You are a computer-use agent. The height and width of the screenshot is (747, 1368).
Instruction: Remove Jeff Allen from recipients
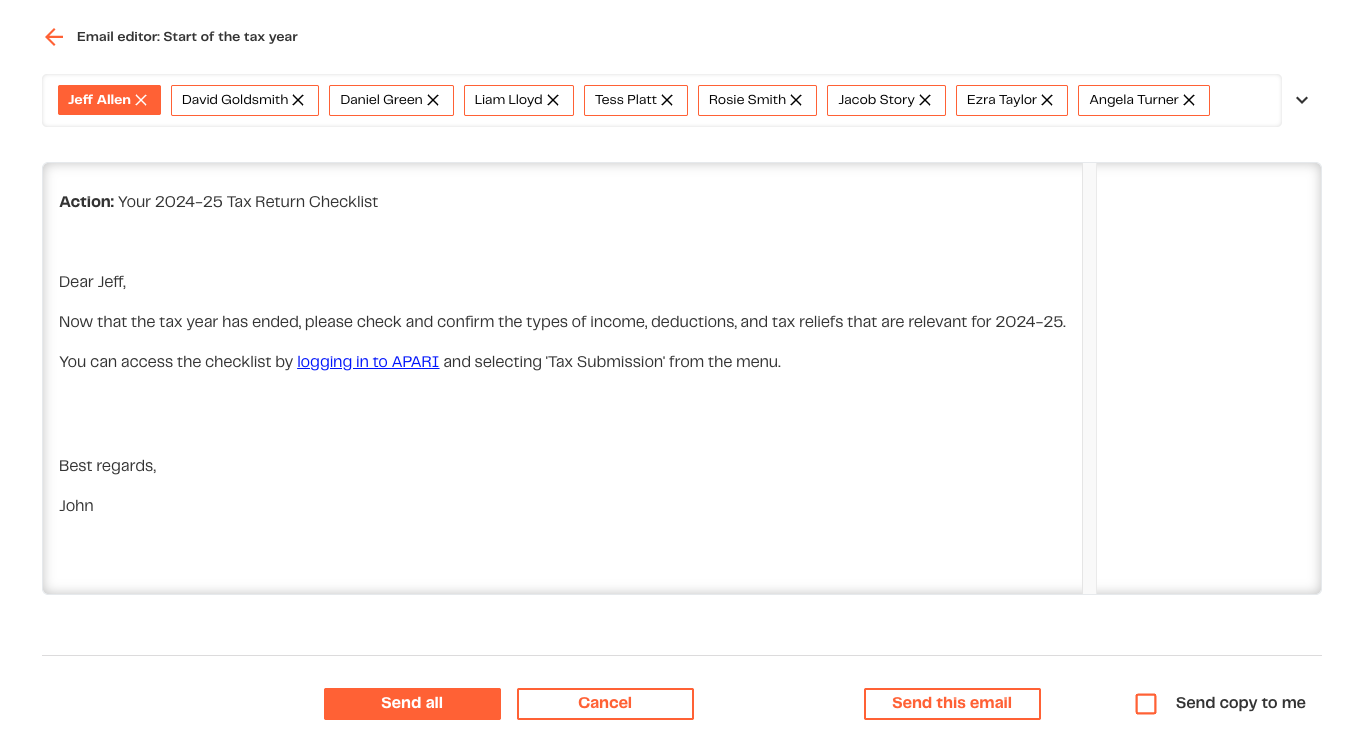141,100
